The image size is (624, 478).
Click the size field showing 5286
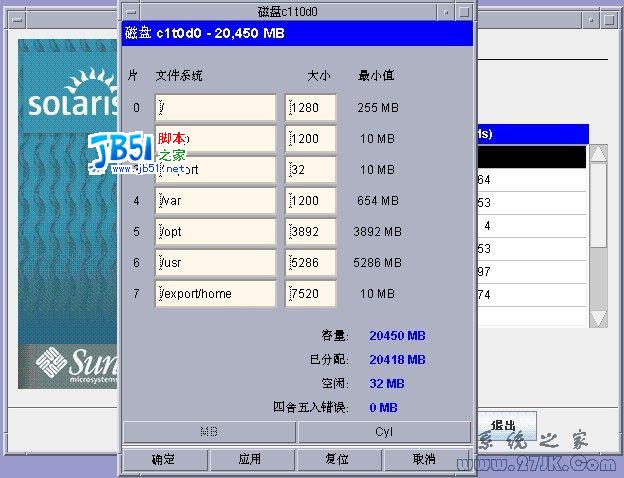tap(311, 263)
